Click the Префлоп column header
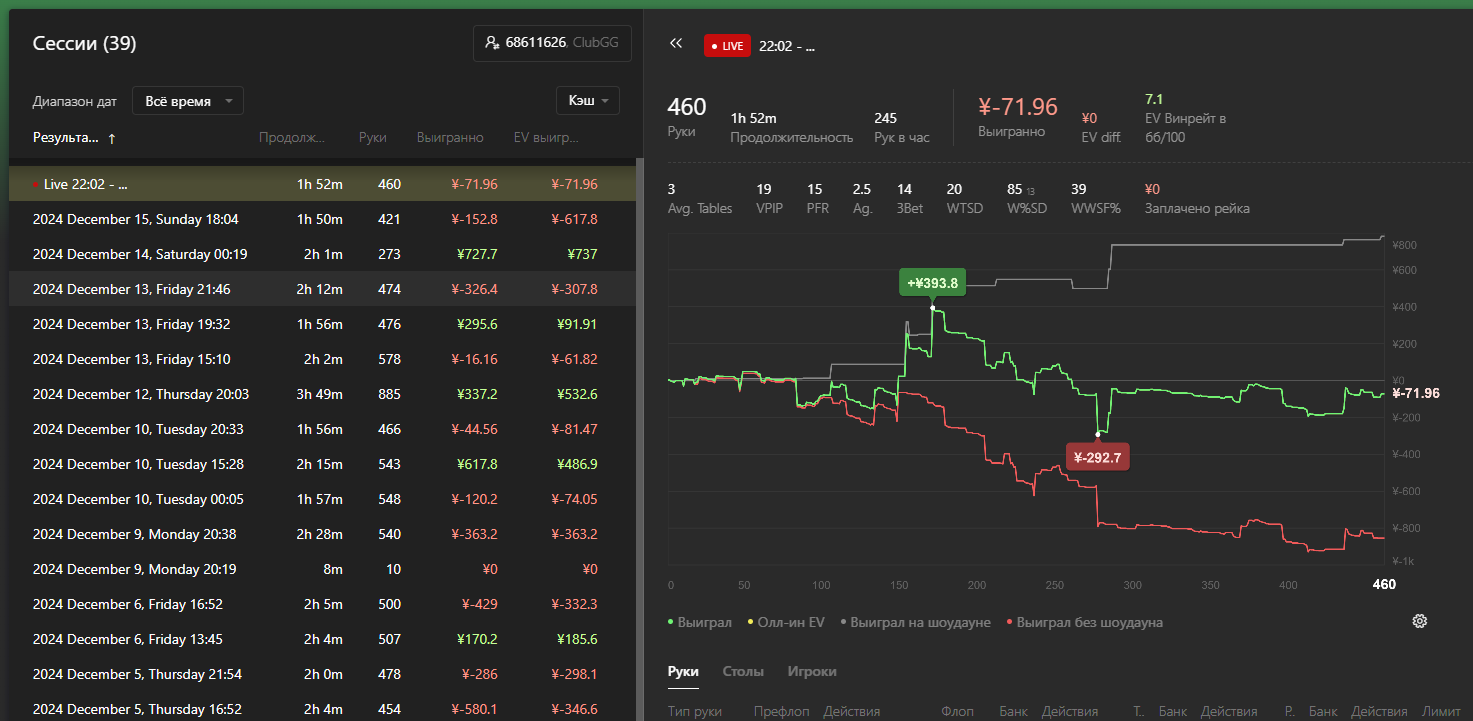The height and width of the screenshot is (721, 1473). [x=781, y=711]
